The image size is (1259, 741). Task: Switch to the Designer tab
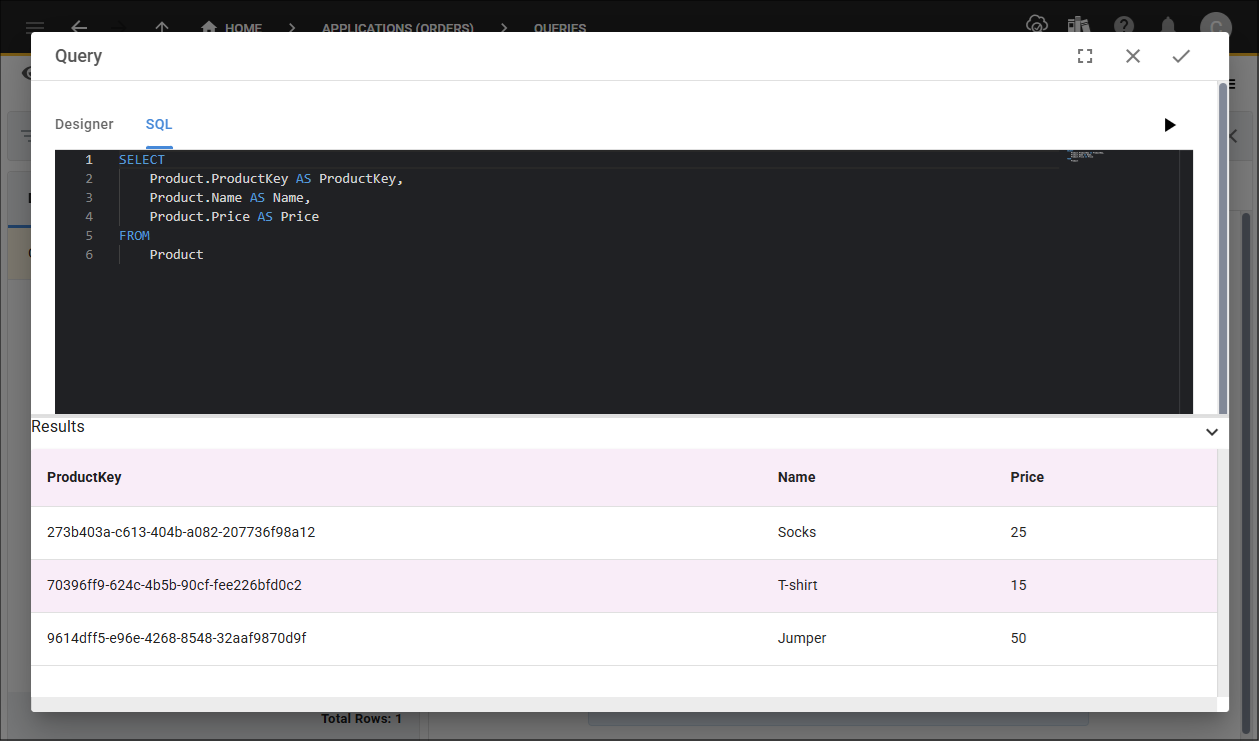[84, 124]
